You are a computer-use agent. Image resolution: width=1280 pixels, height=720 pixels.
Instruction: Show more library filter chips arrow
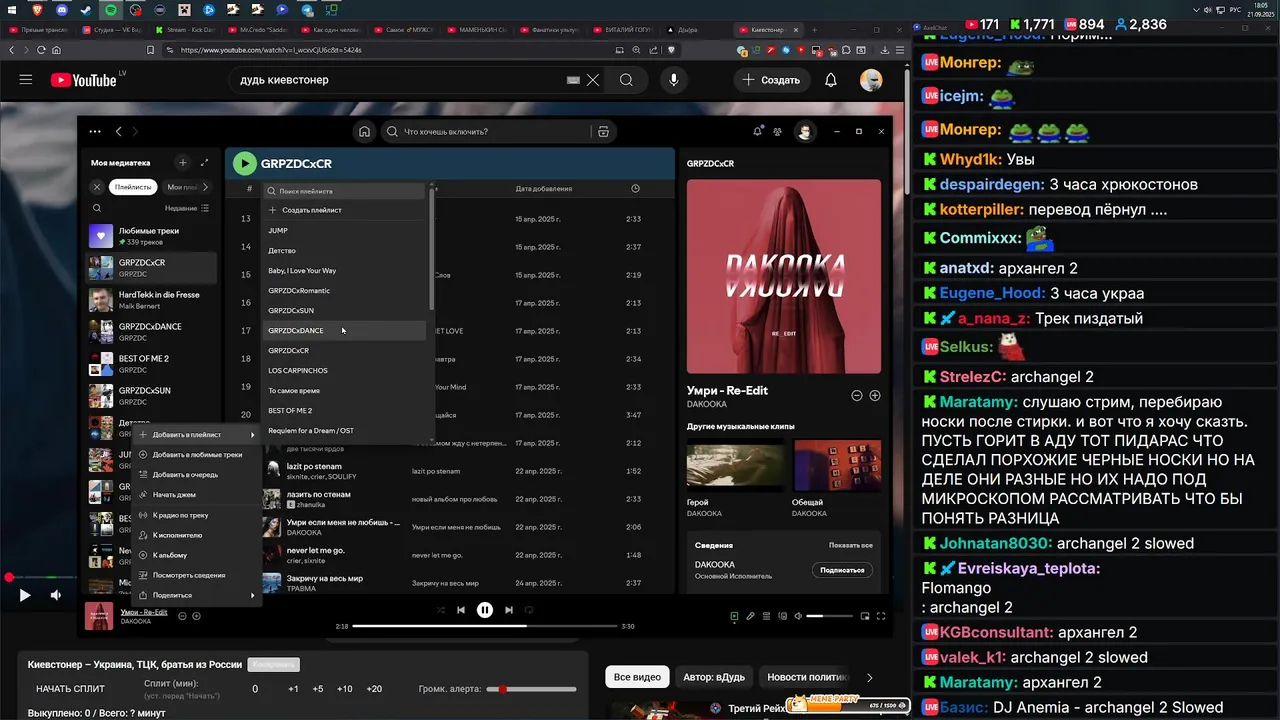coord(206,187)
